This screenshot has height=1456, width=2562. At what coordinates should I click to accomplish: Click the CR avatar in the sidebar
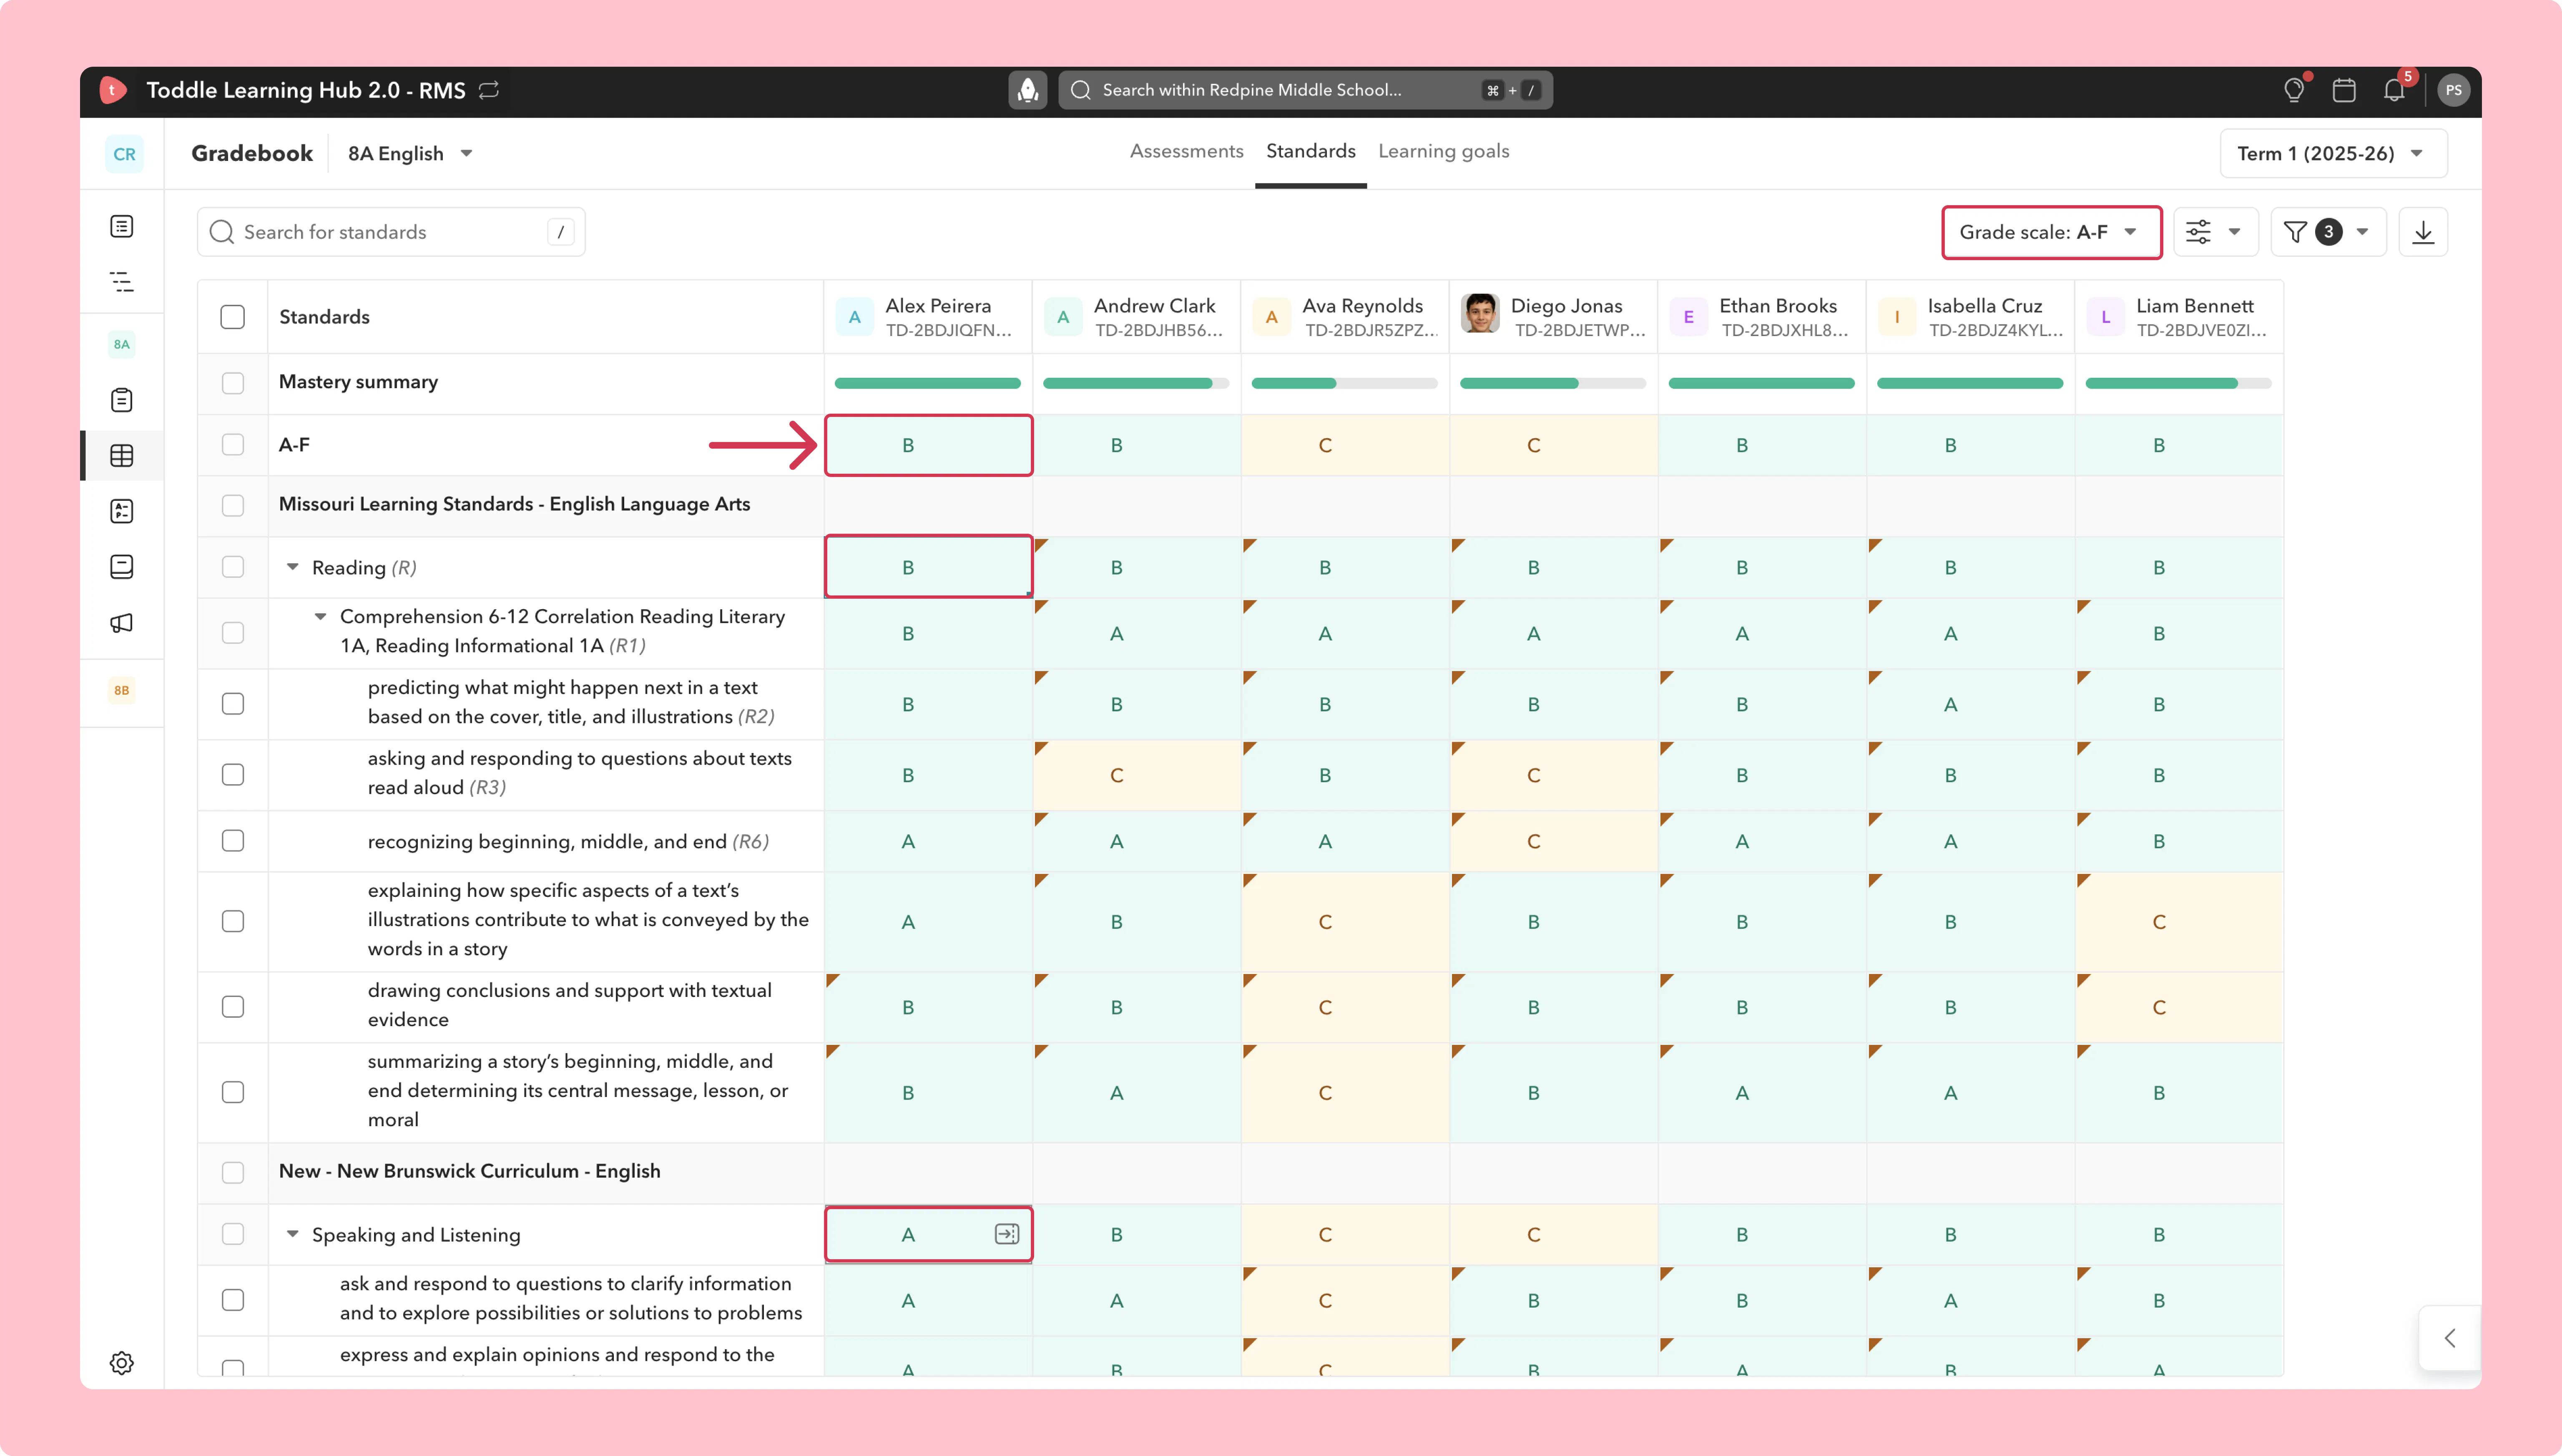click(124, 154)
